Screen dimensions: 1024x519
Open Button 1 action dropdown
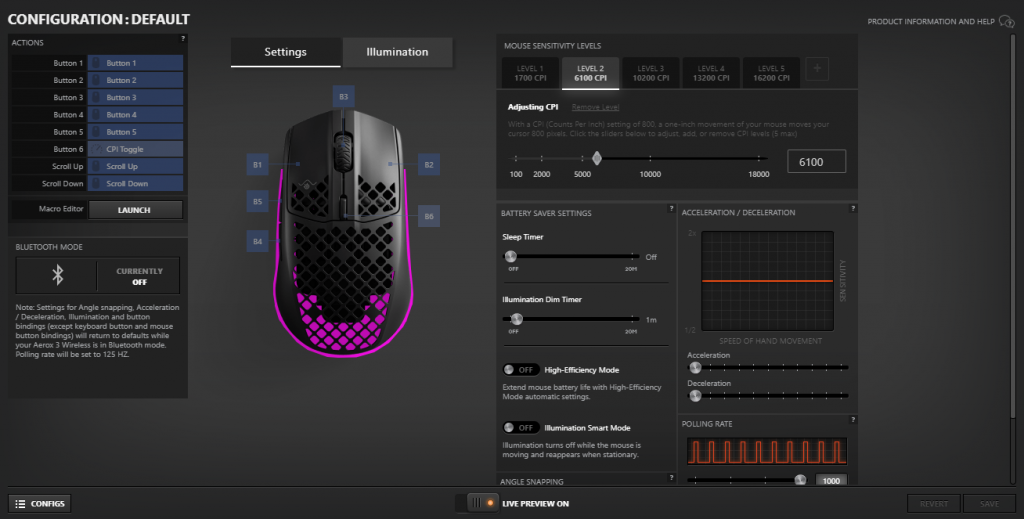tap(135, 63)
